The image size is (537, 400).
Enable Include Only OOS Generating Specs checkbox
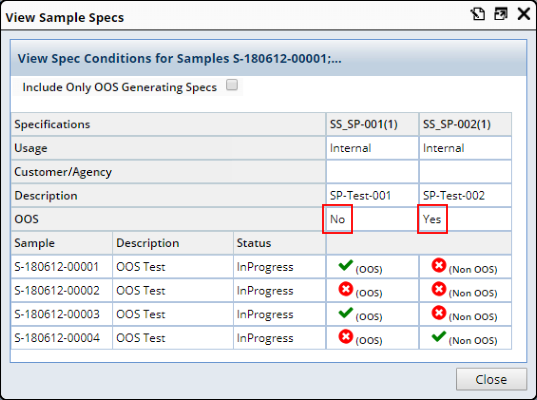click(232, 85)
